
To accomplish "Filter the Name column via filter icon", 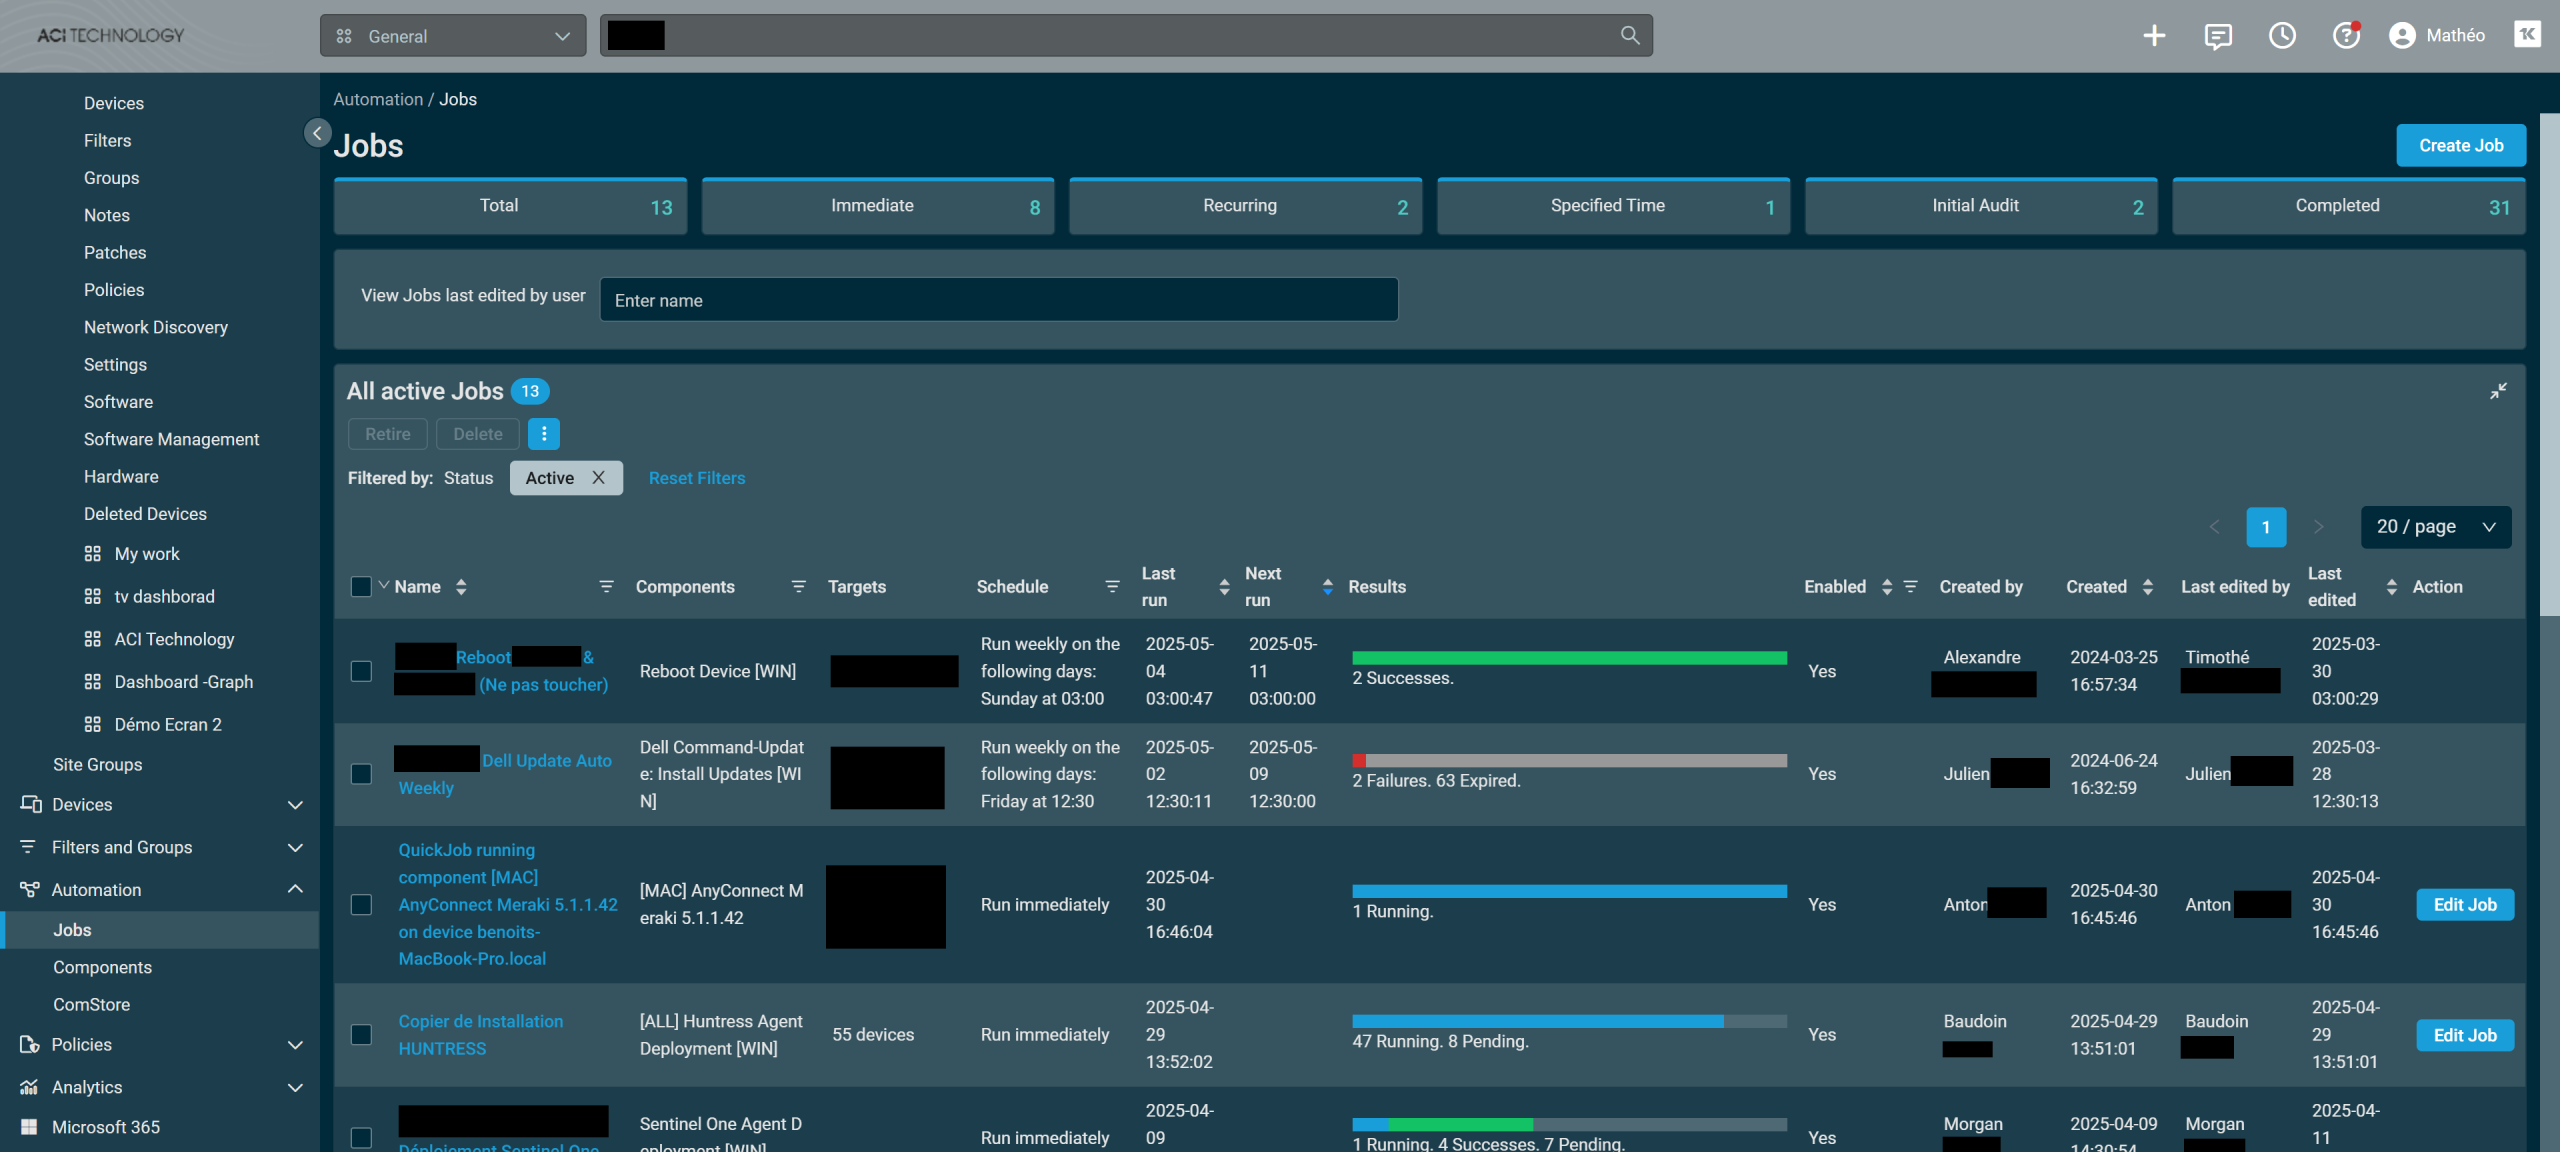I will pos(606,587).
